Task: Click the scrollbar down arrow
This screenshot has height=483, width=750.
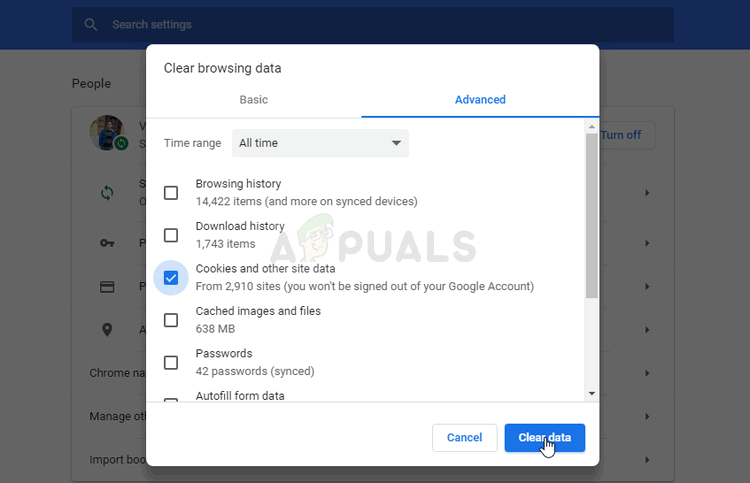Action: (x=592, y=394)
